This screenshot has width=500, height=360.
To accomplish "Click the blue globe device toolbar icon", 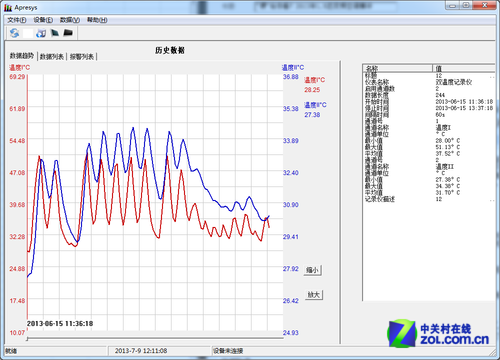I will pyautogui.click(x=41, y=33).
